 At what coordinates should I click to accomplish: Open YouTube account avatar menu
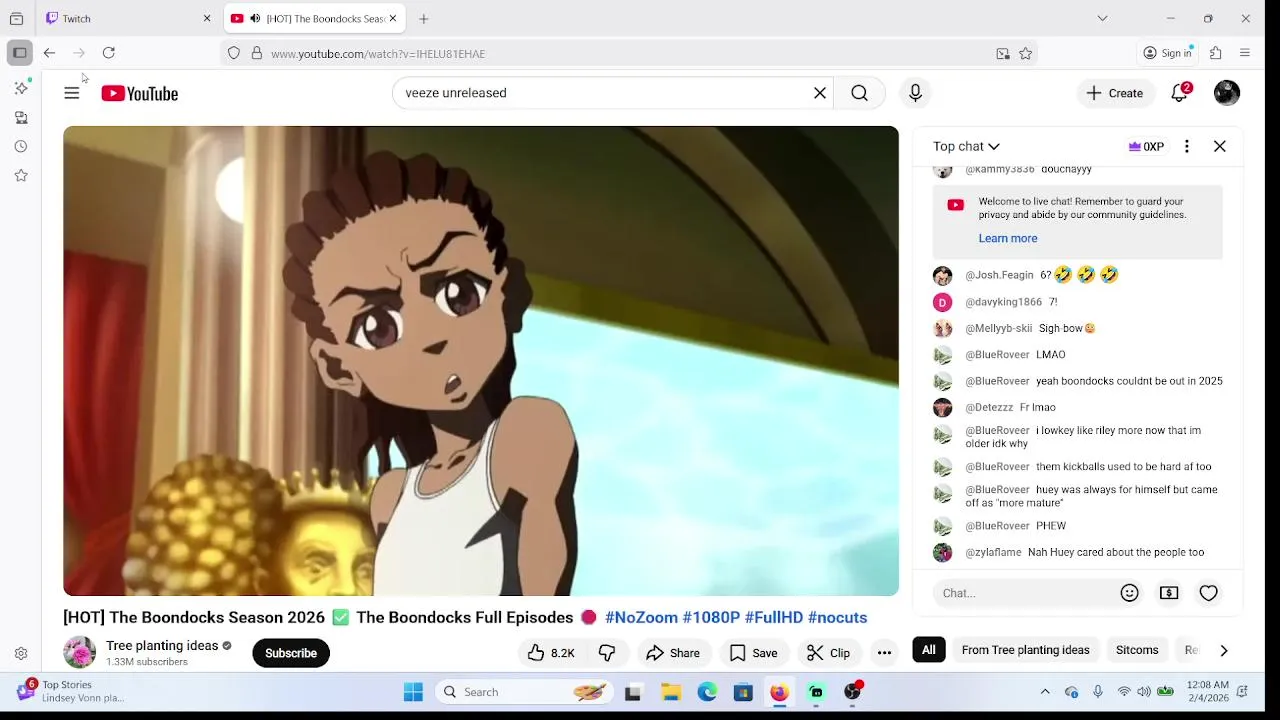(1227, 93)
